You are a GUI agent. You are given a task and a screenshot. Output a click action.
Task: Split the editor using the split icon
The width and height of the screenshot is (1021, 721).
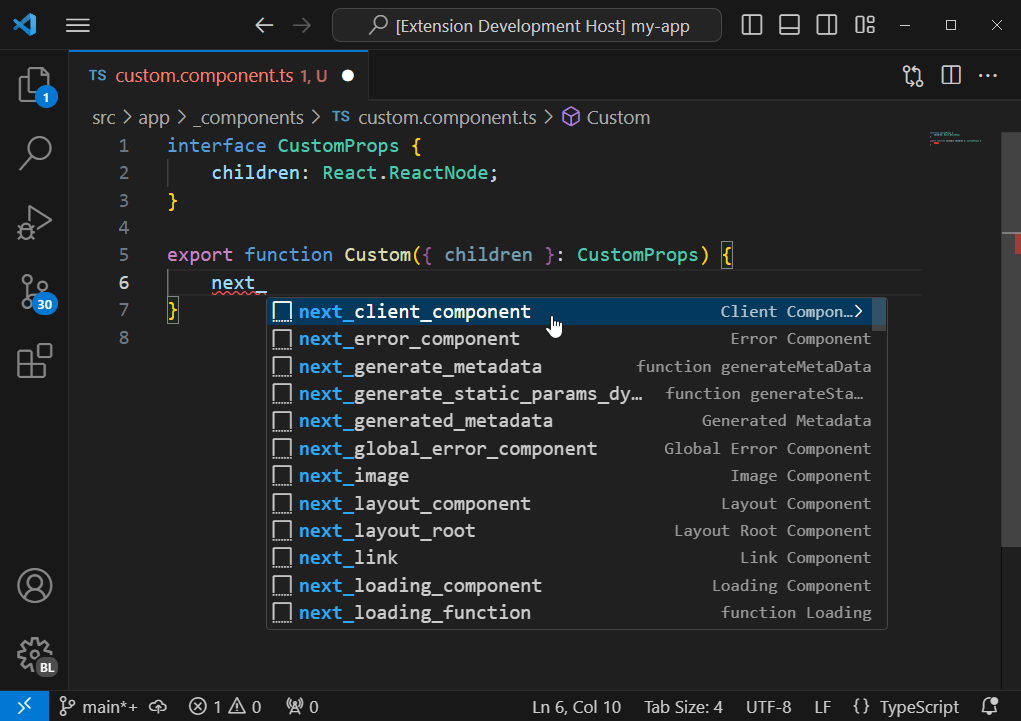pos(949,75)
